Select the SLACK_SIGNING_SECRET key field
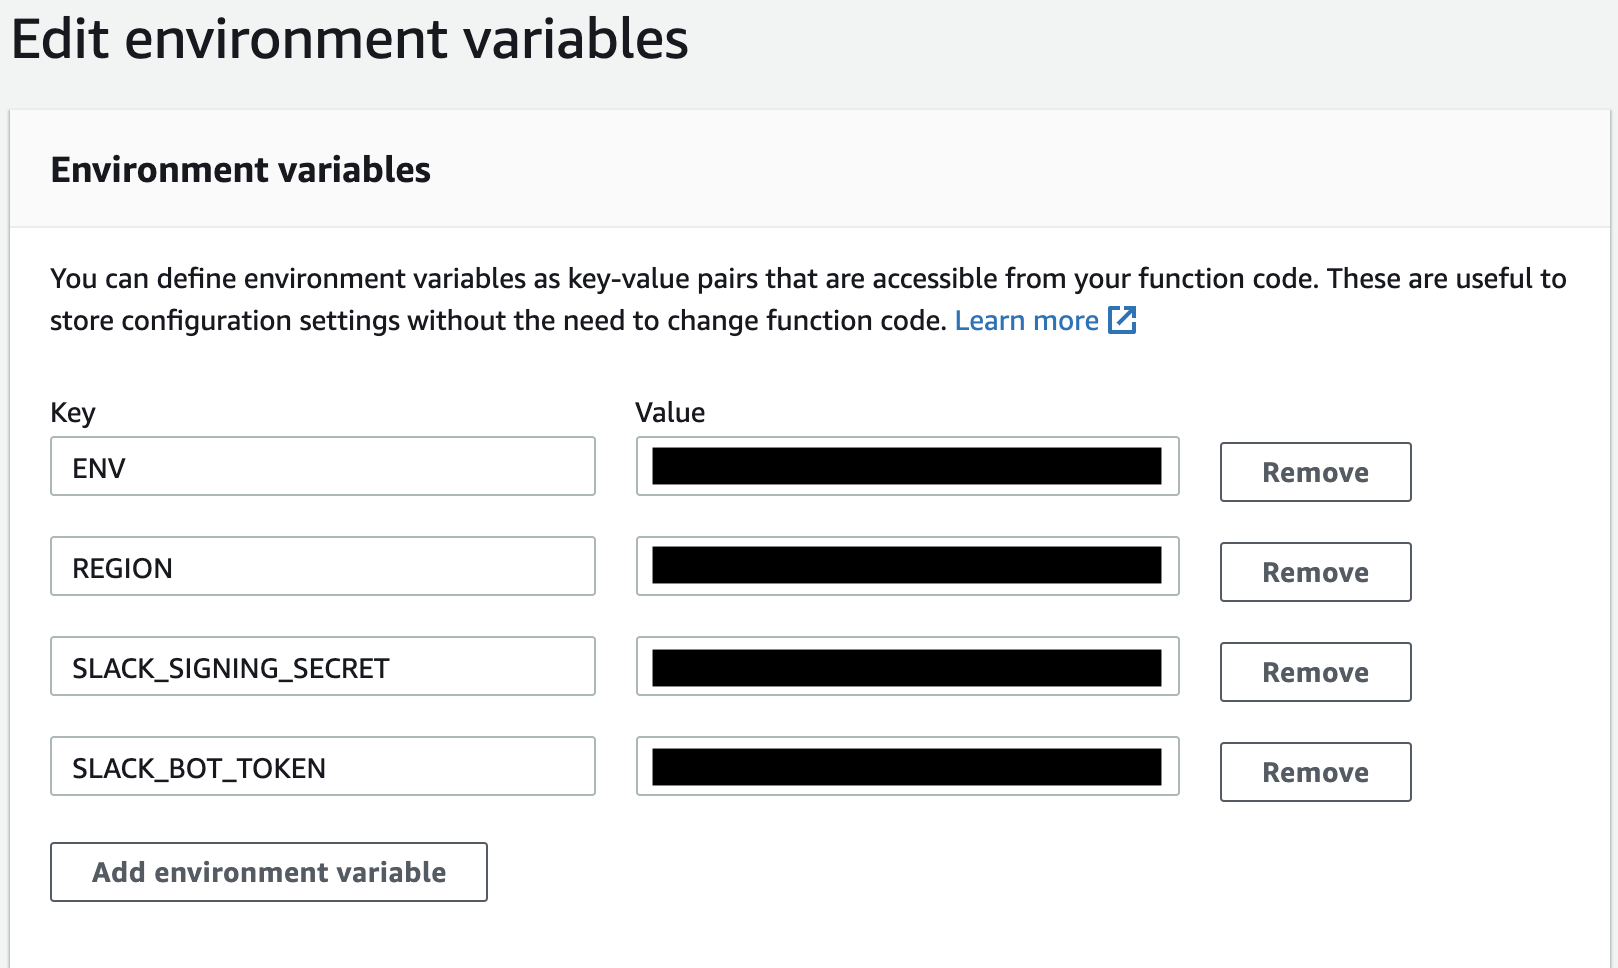 [323, 667]
